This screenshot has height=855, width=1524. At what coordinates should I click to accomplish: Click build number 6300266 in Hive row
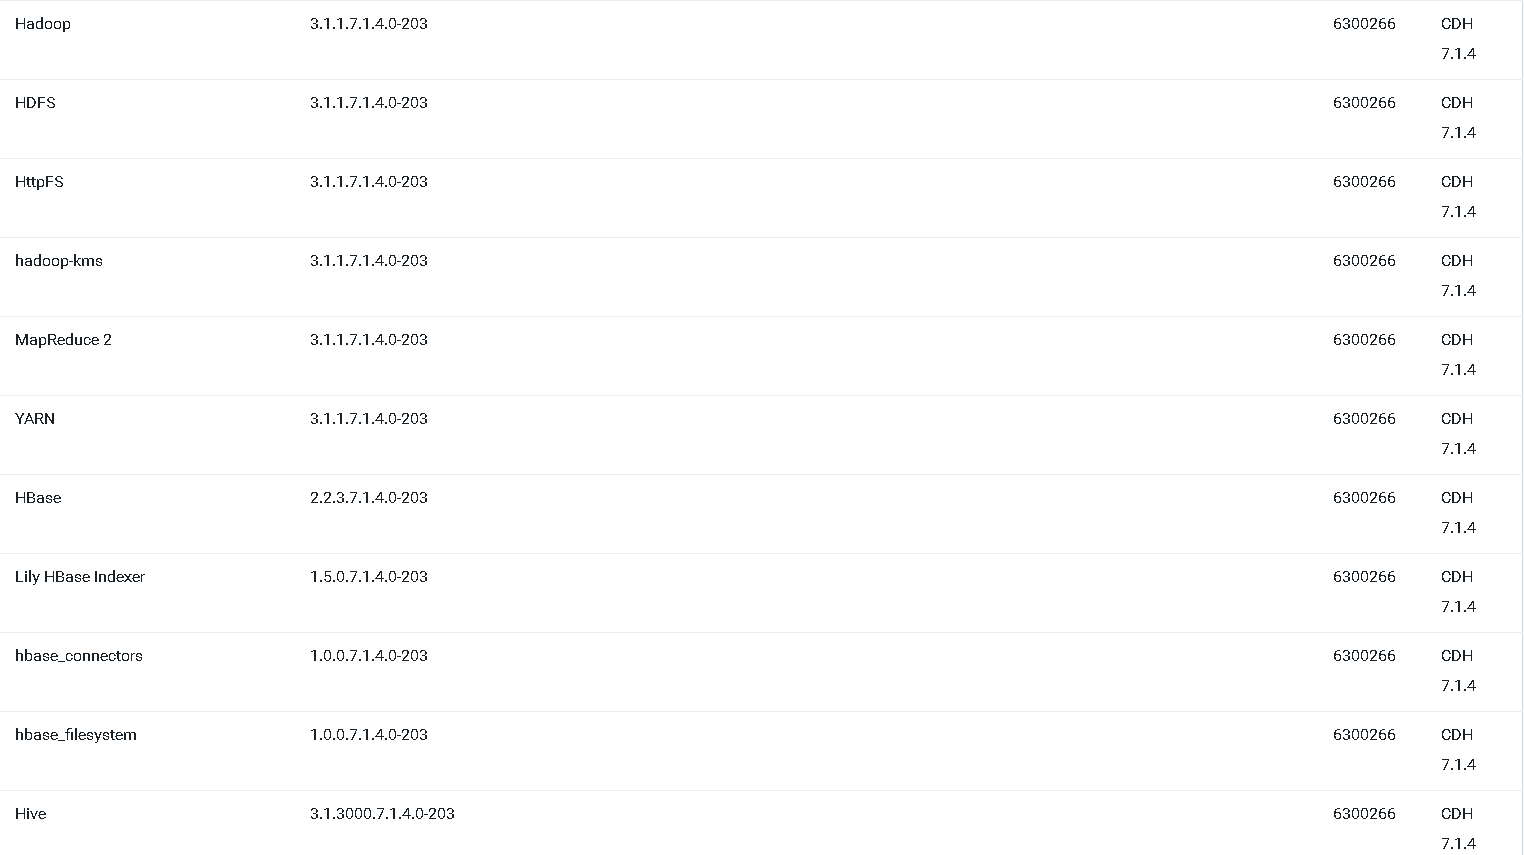(1364, 814)
